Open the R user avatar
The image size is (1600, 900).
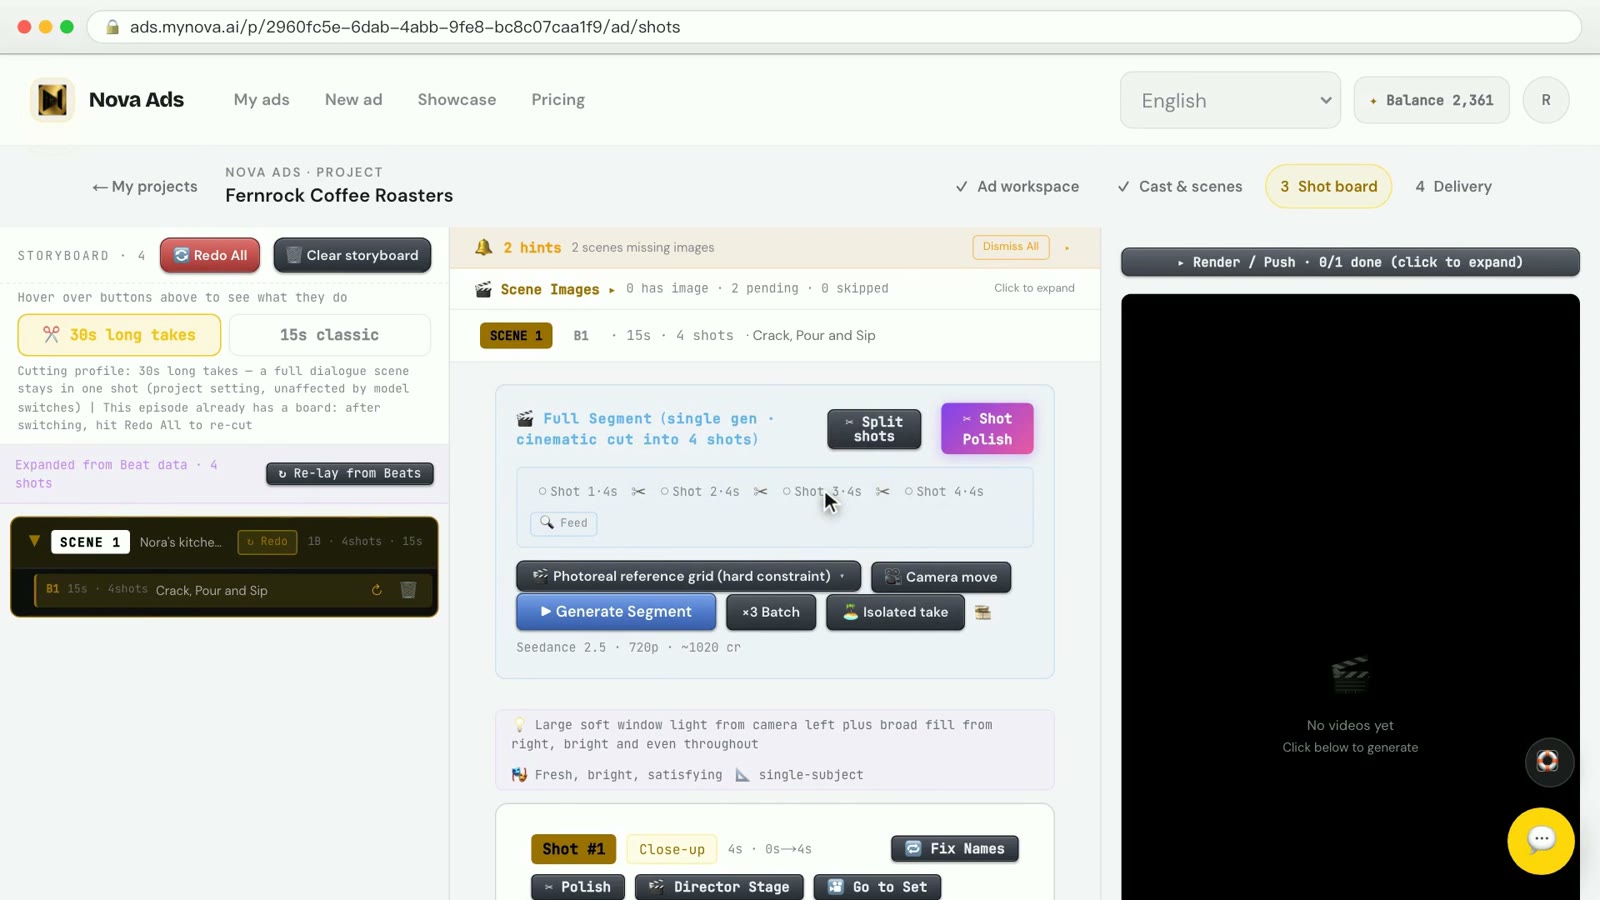coord(1546,100)
